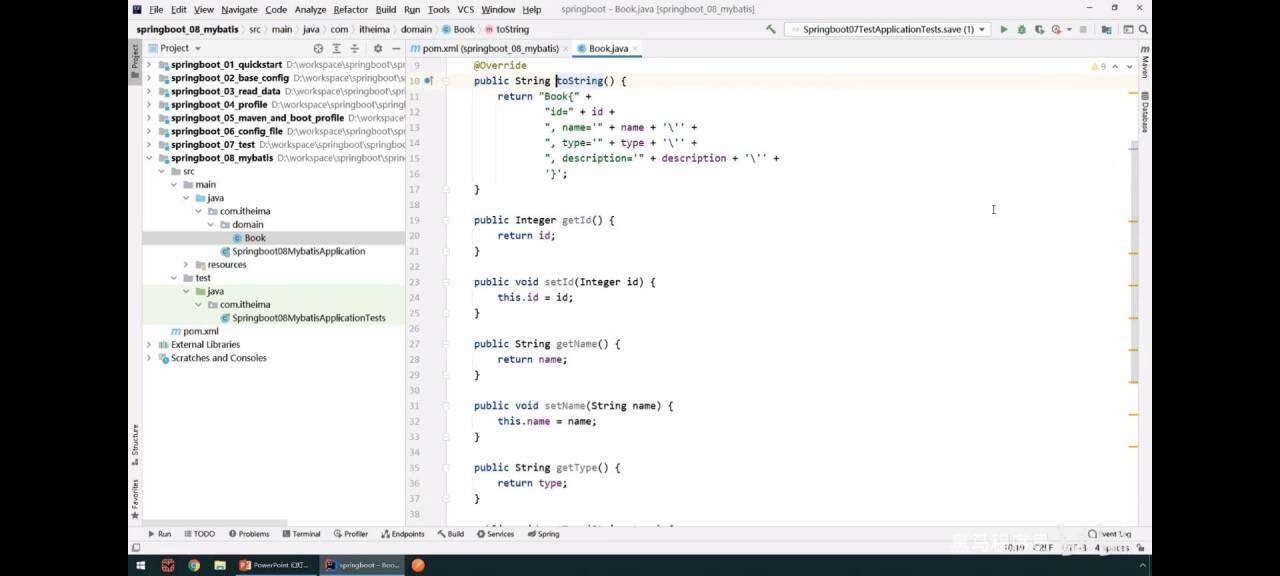Collapse the domain package

pyautogui.click(x=210, y=225)
